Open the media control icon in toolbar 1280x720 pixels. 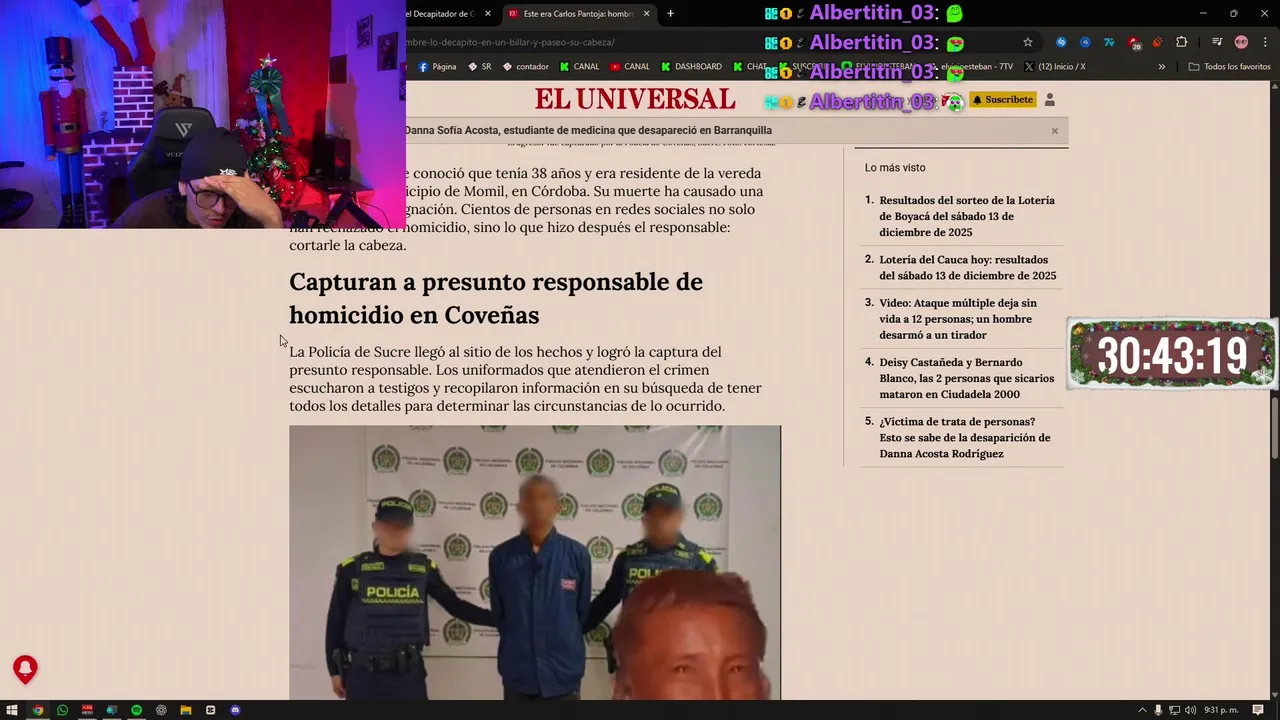(x=1217, y=42)
